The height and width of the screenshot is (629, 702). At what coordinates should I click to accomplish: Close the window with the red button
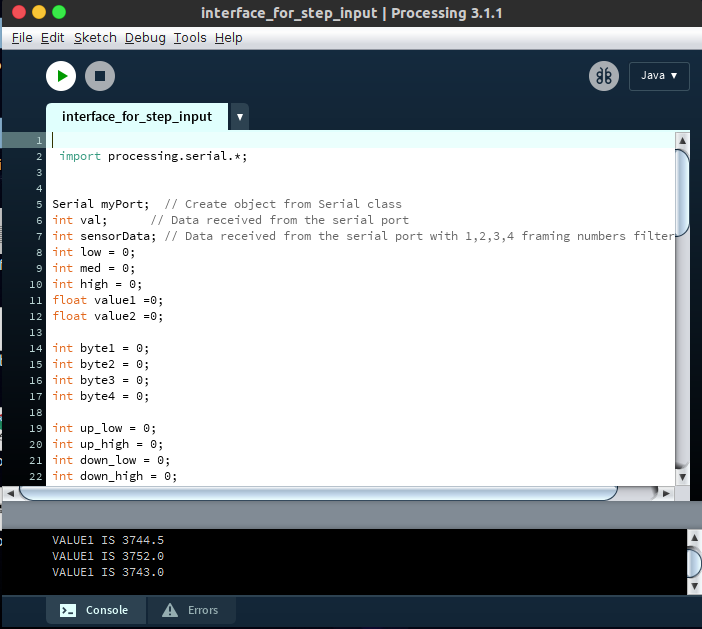click(x=19, y=13)
